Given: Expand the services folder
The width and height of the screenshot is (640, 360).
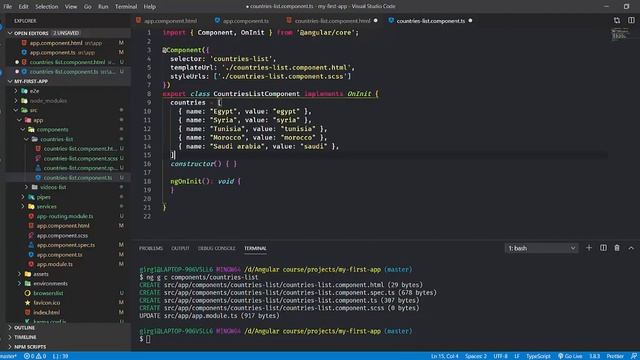Looking at the screenshot, I should 23,207.
